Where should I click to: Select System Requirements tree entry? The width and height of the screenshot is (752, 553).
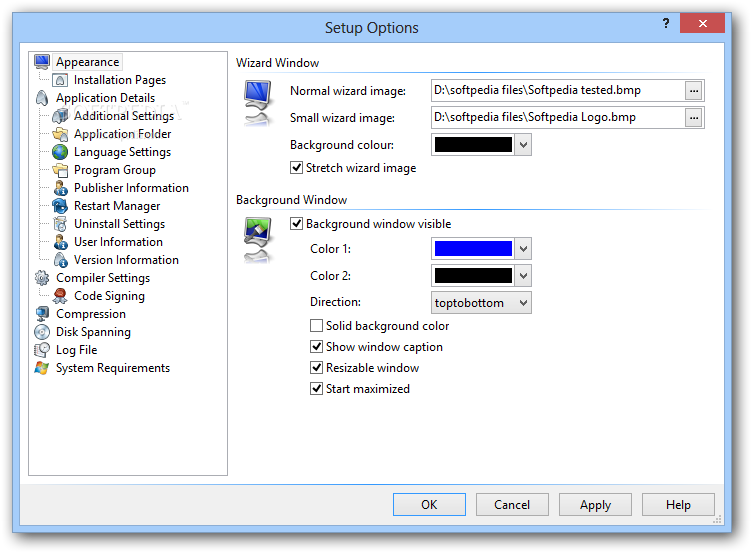tap(113, 368)
